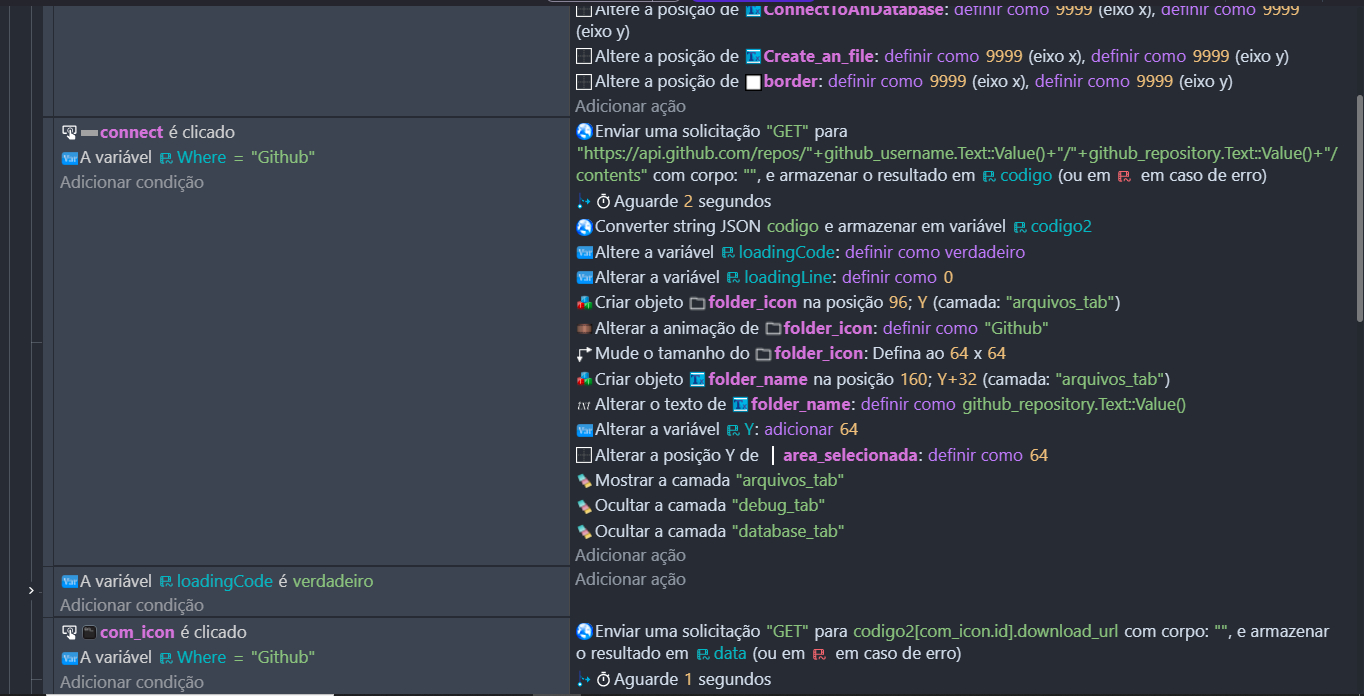Click the network icon of the api.github.com GET request action

tap(585, 131)
